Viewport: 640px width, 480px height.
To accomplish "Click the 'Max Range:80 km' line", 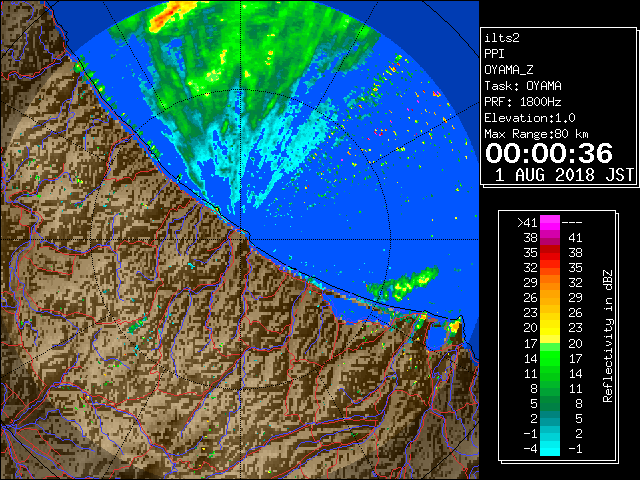I will coord(536,134).
